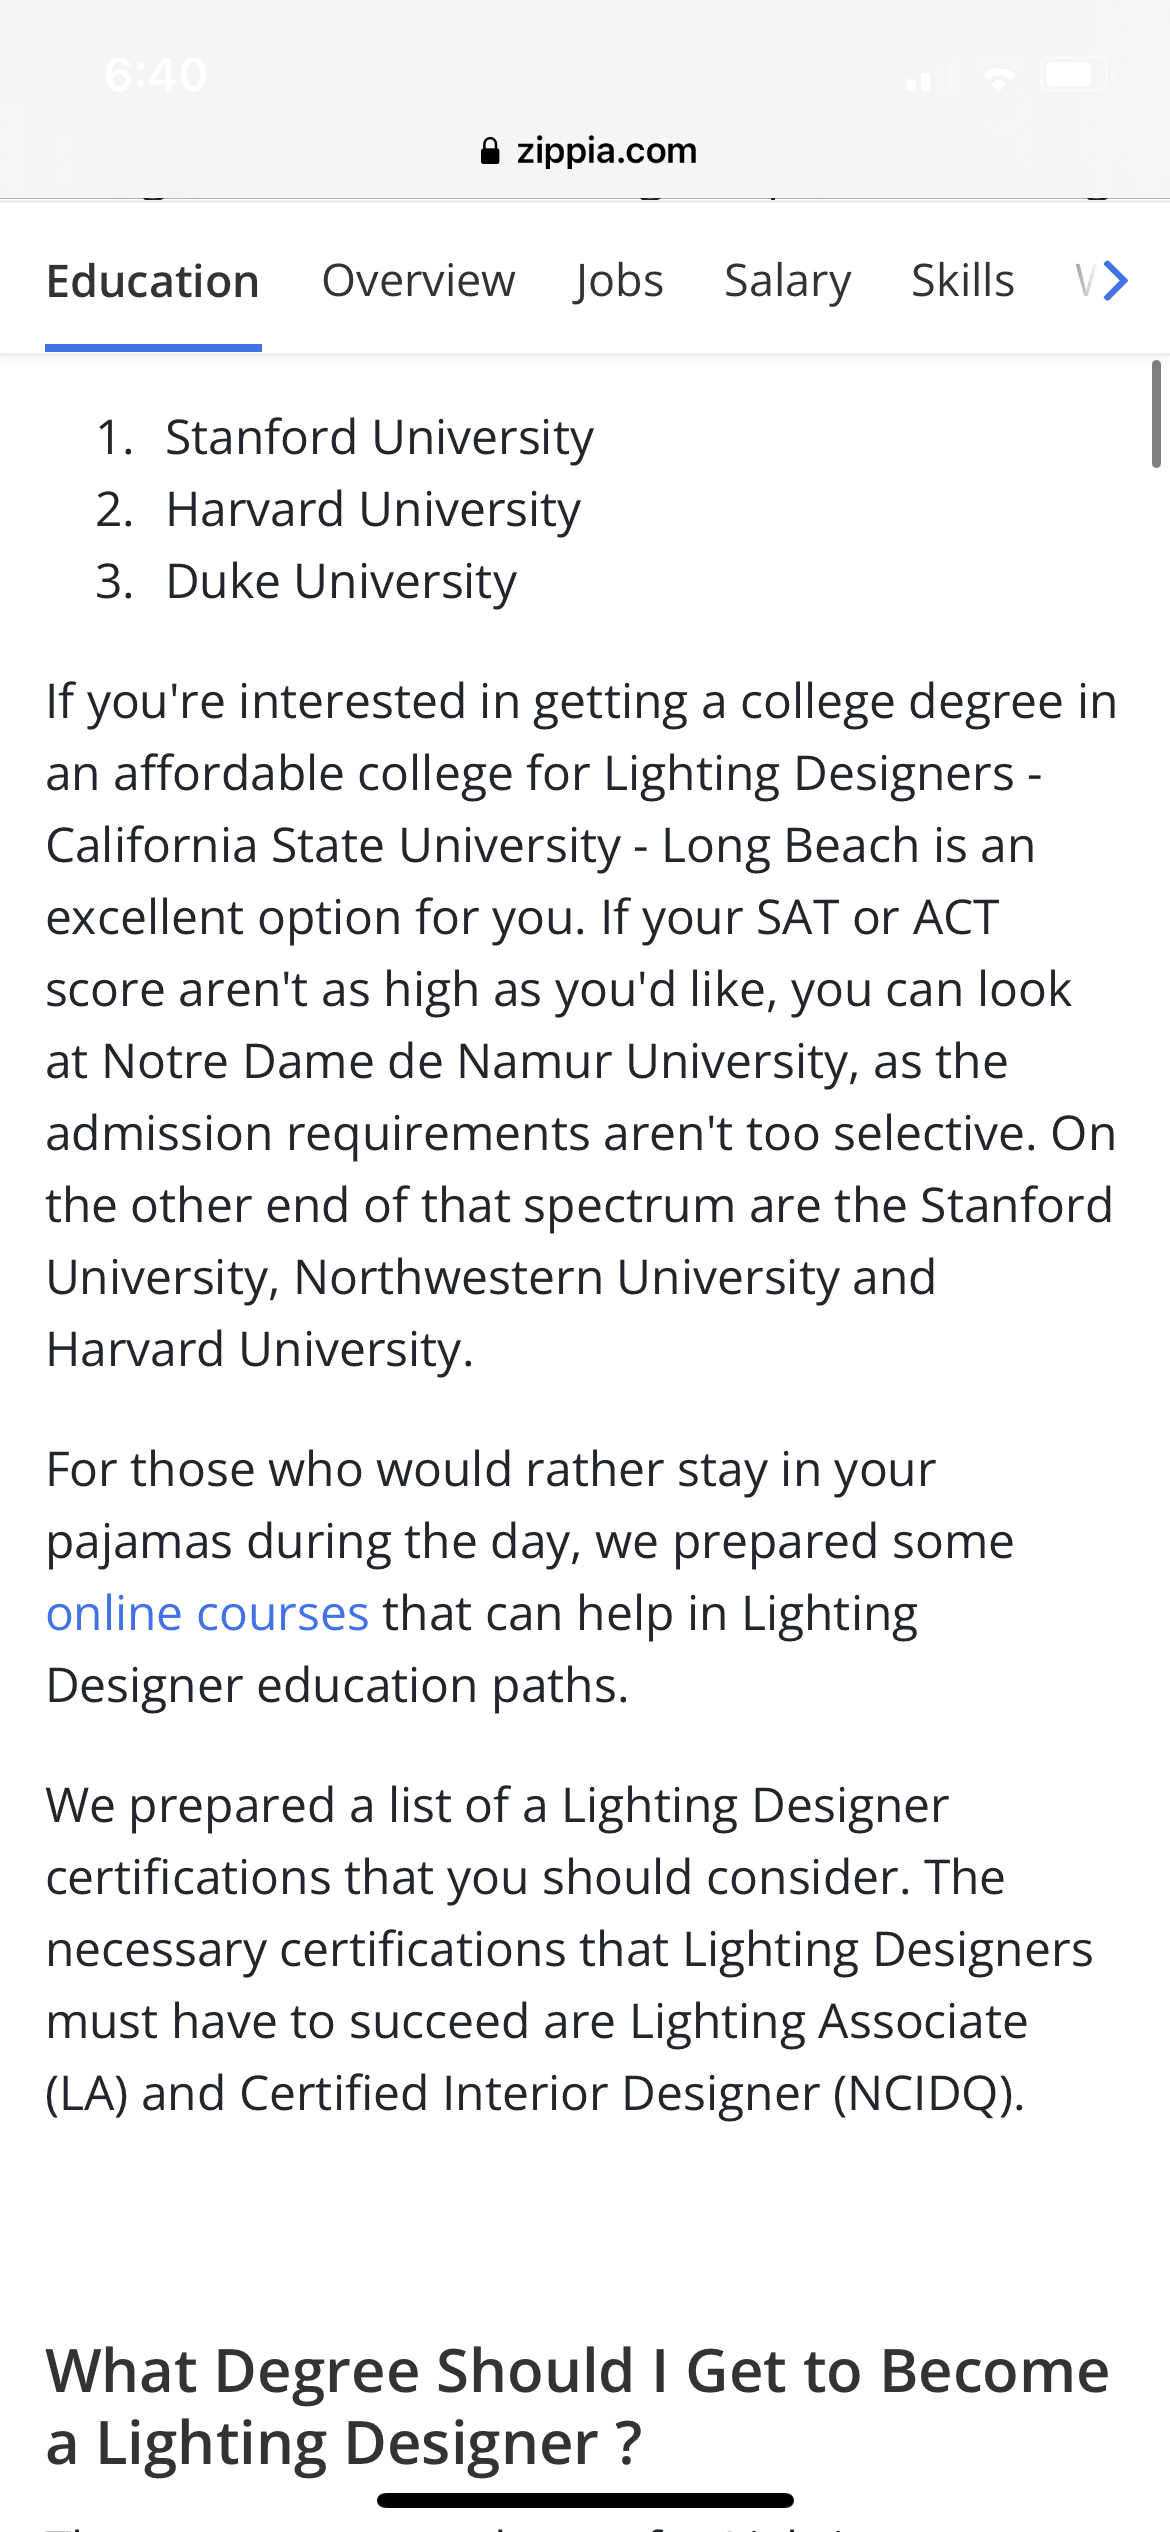Screen dimensions: 1170x2532
Task: Tap the right chevron to show more tabs
Action: (1116, 280)
